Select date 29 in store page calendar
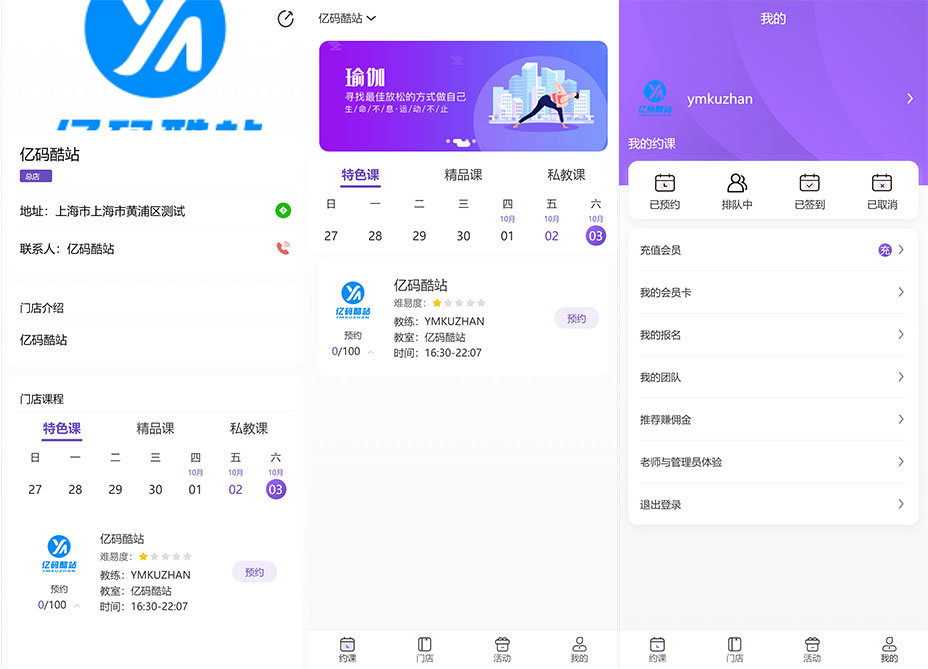The height and width of the screenshot is (669, 928). tap(115, 489)
